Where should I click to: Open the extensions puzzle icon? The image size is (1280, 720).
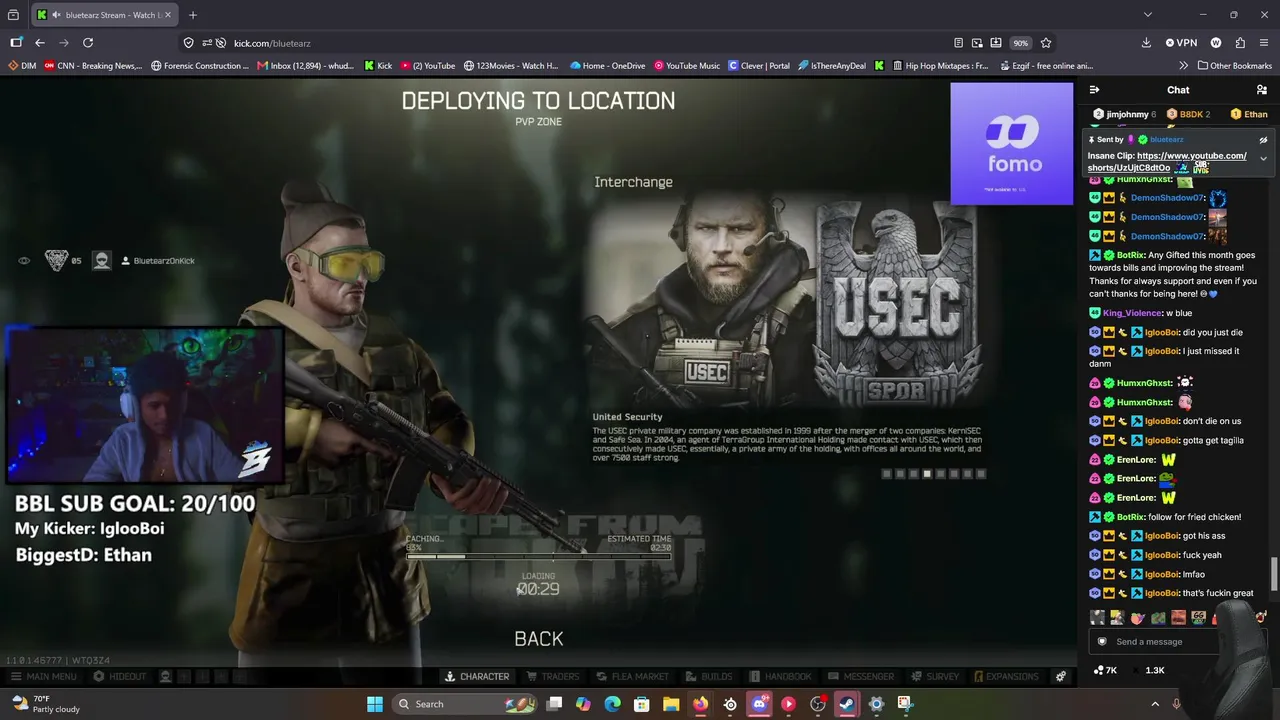(x=1240, y=43)
